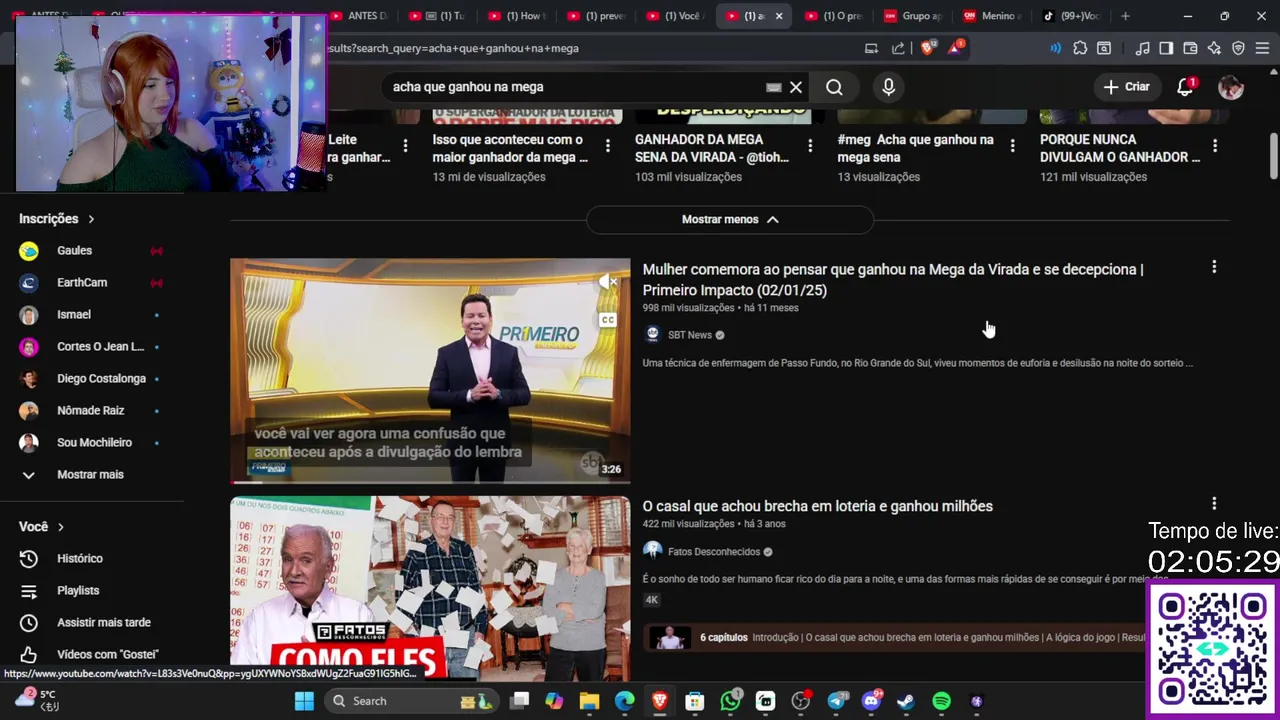This screenshot has height=720, width=1280.
Task: Open browser extensions puzzle icon
Action: pos(1080,48)
